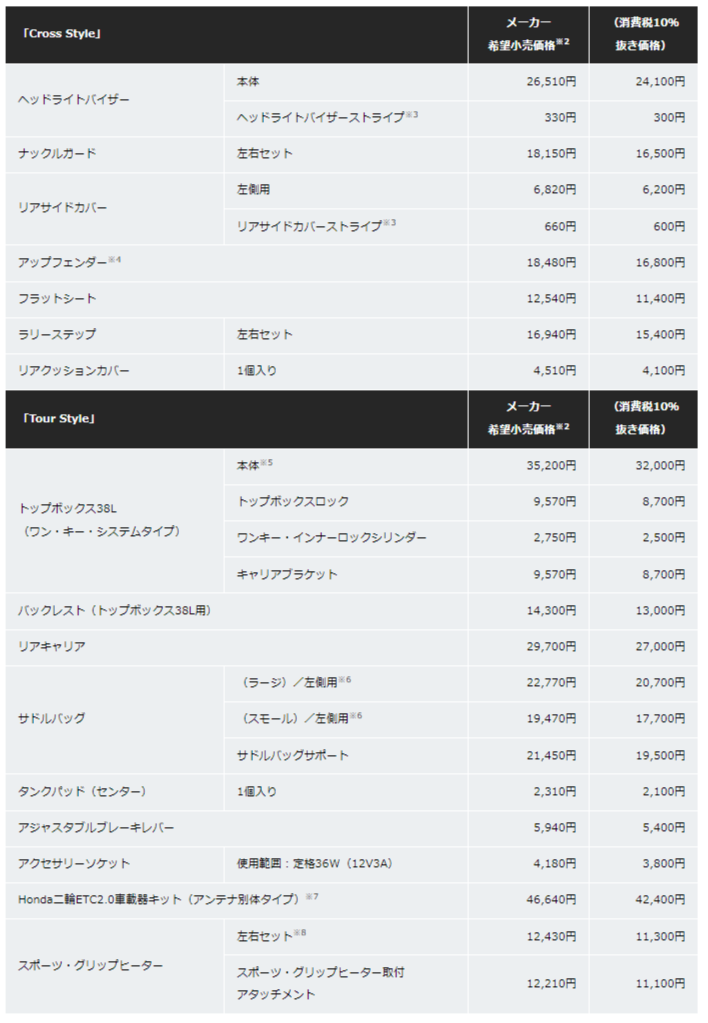This screenshot has width=708, height=1023.
Task: Select the ナックルガード item name
Action: (57, 154)
